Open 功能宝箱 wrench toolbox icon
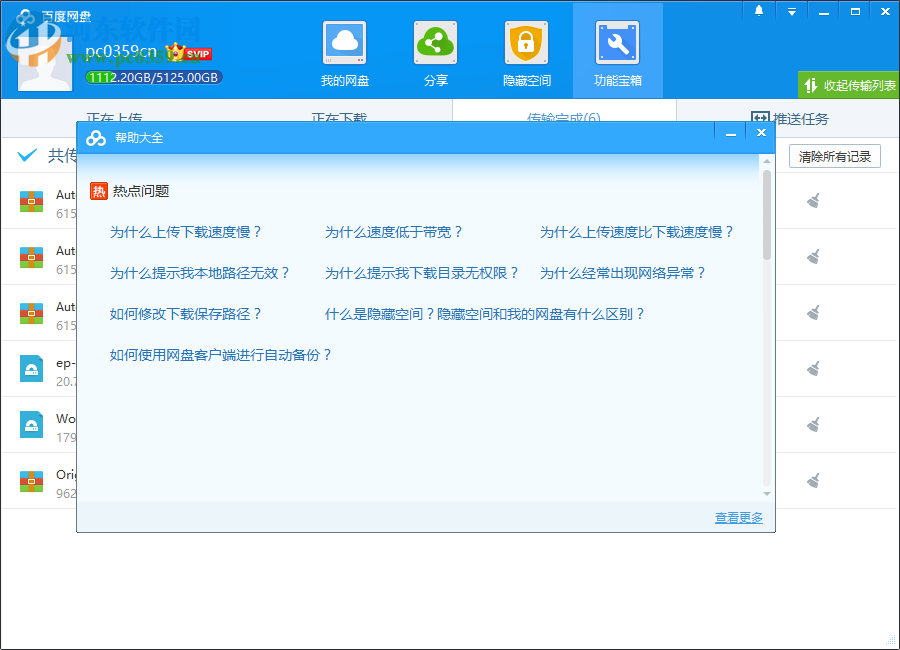 pos(618,43)
